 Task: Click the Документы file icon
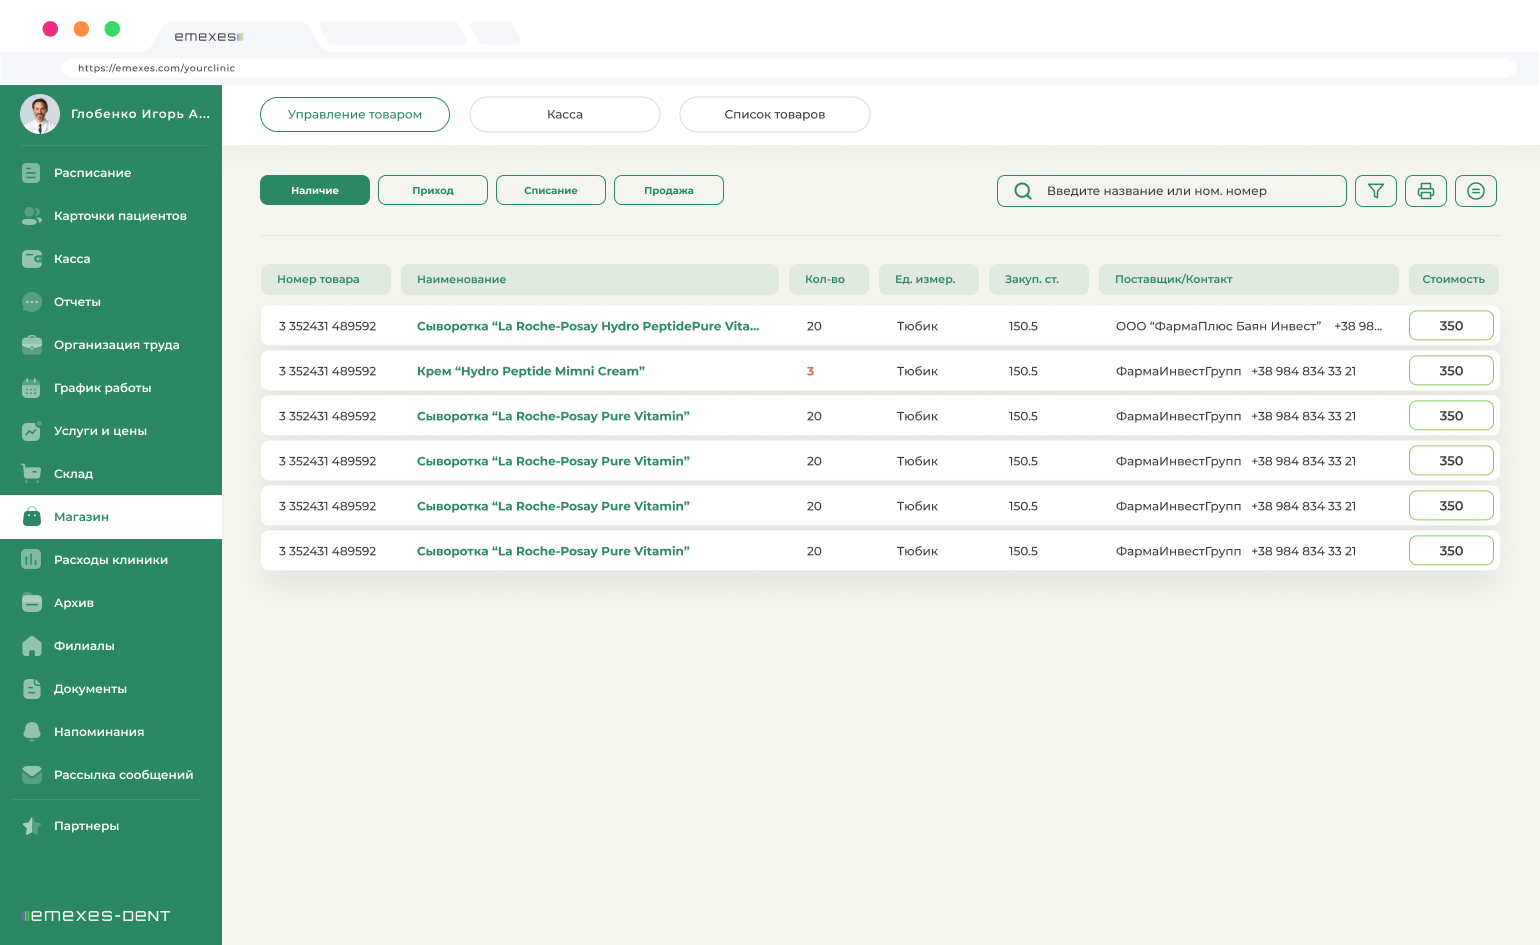(31, 689)
